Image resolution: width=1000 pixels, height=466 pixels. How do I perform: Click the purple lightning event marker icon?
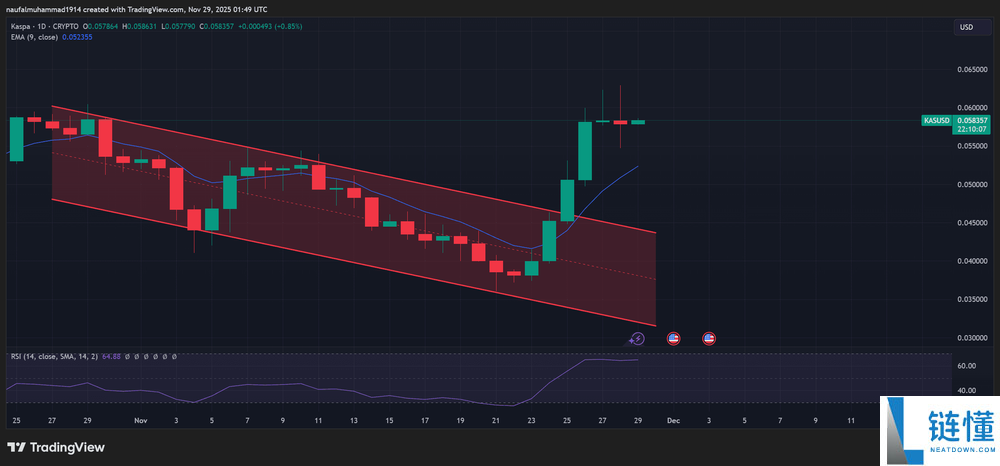(x=638, y=339)
